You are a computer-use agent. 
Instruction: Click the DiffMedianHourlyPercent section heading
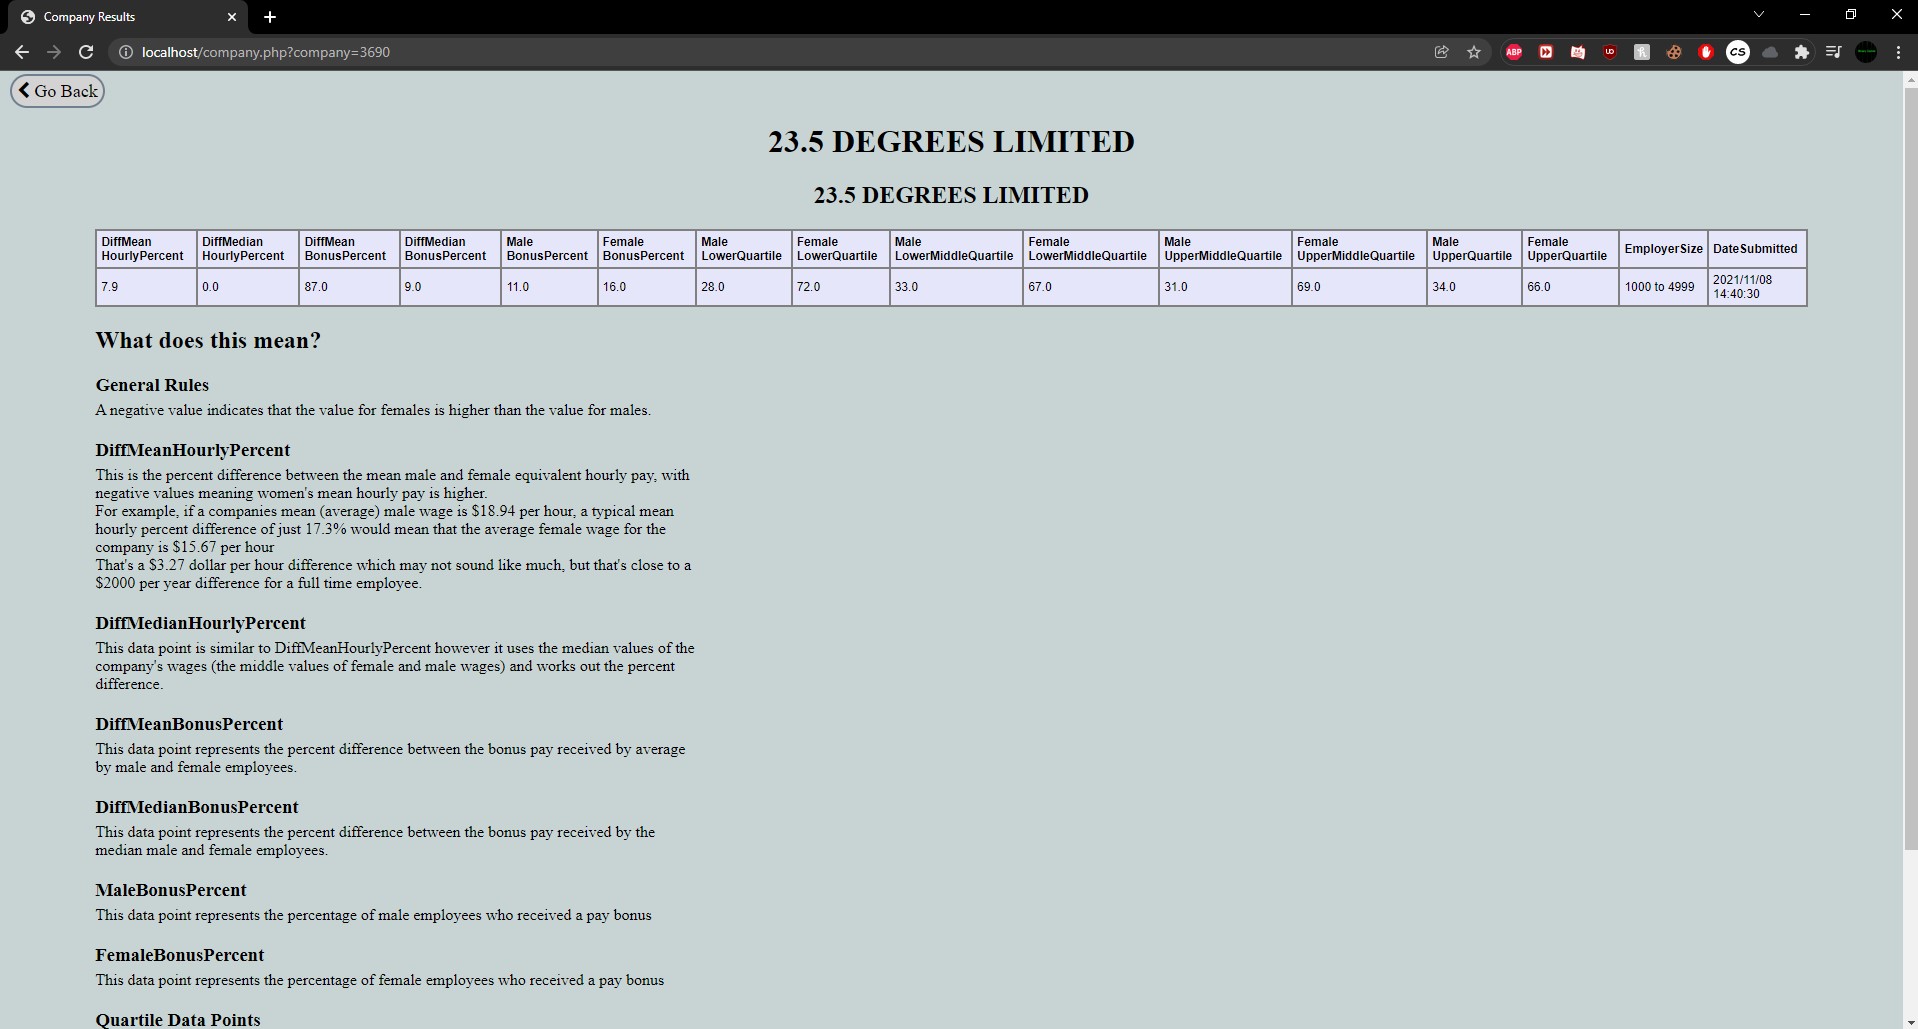tap(200, 623)
